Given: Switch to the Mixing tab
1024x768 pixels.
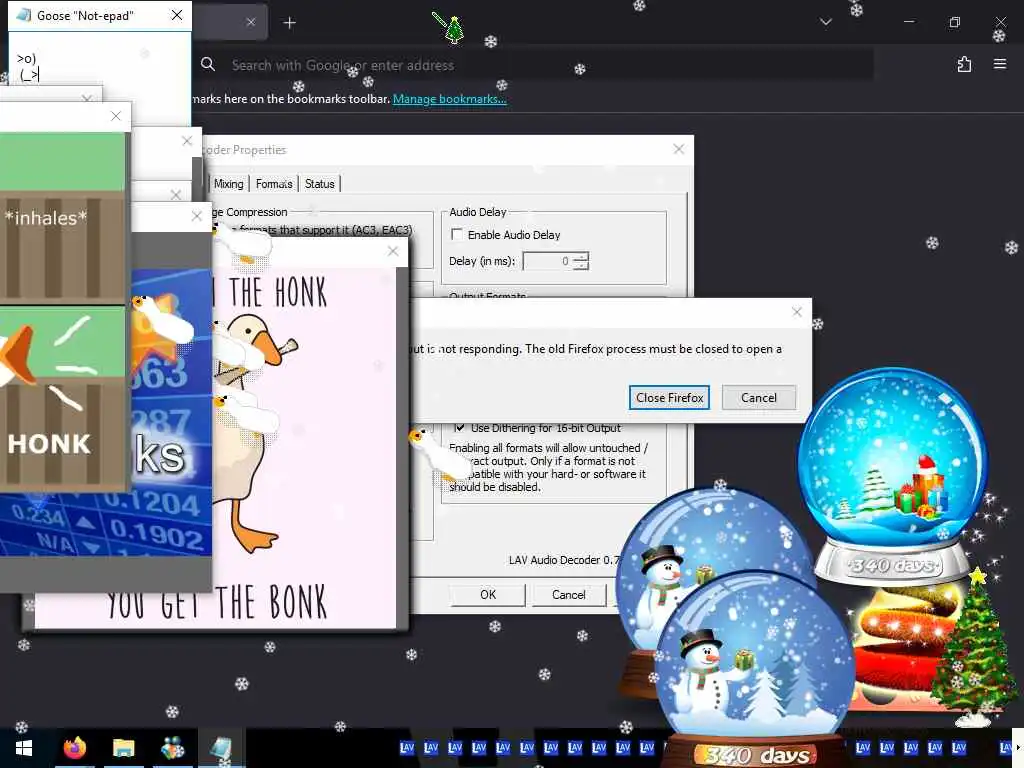Looking at the screenshot, I should coord(229,184).
